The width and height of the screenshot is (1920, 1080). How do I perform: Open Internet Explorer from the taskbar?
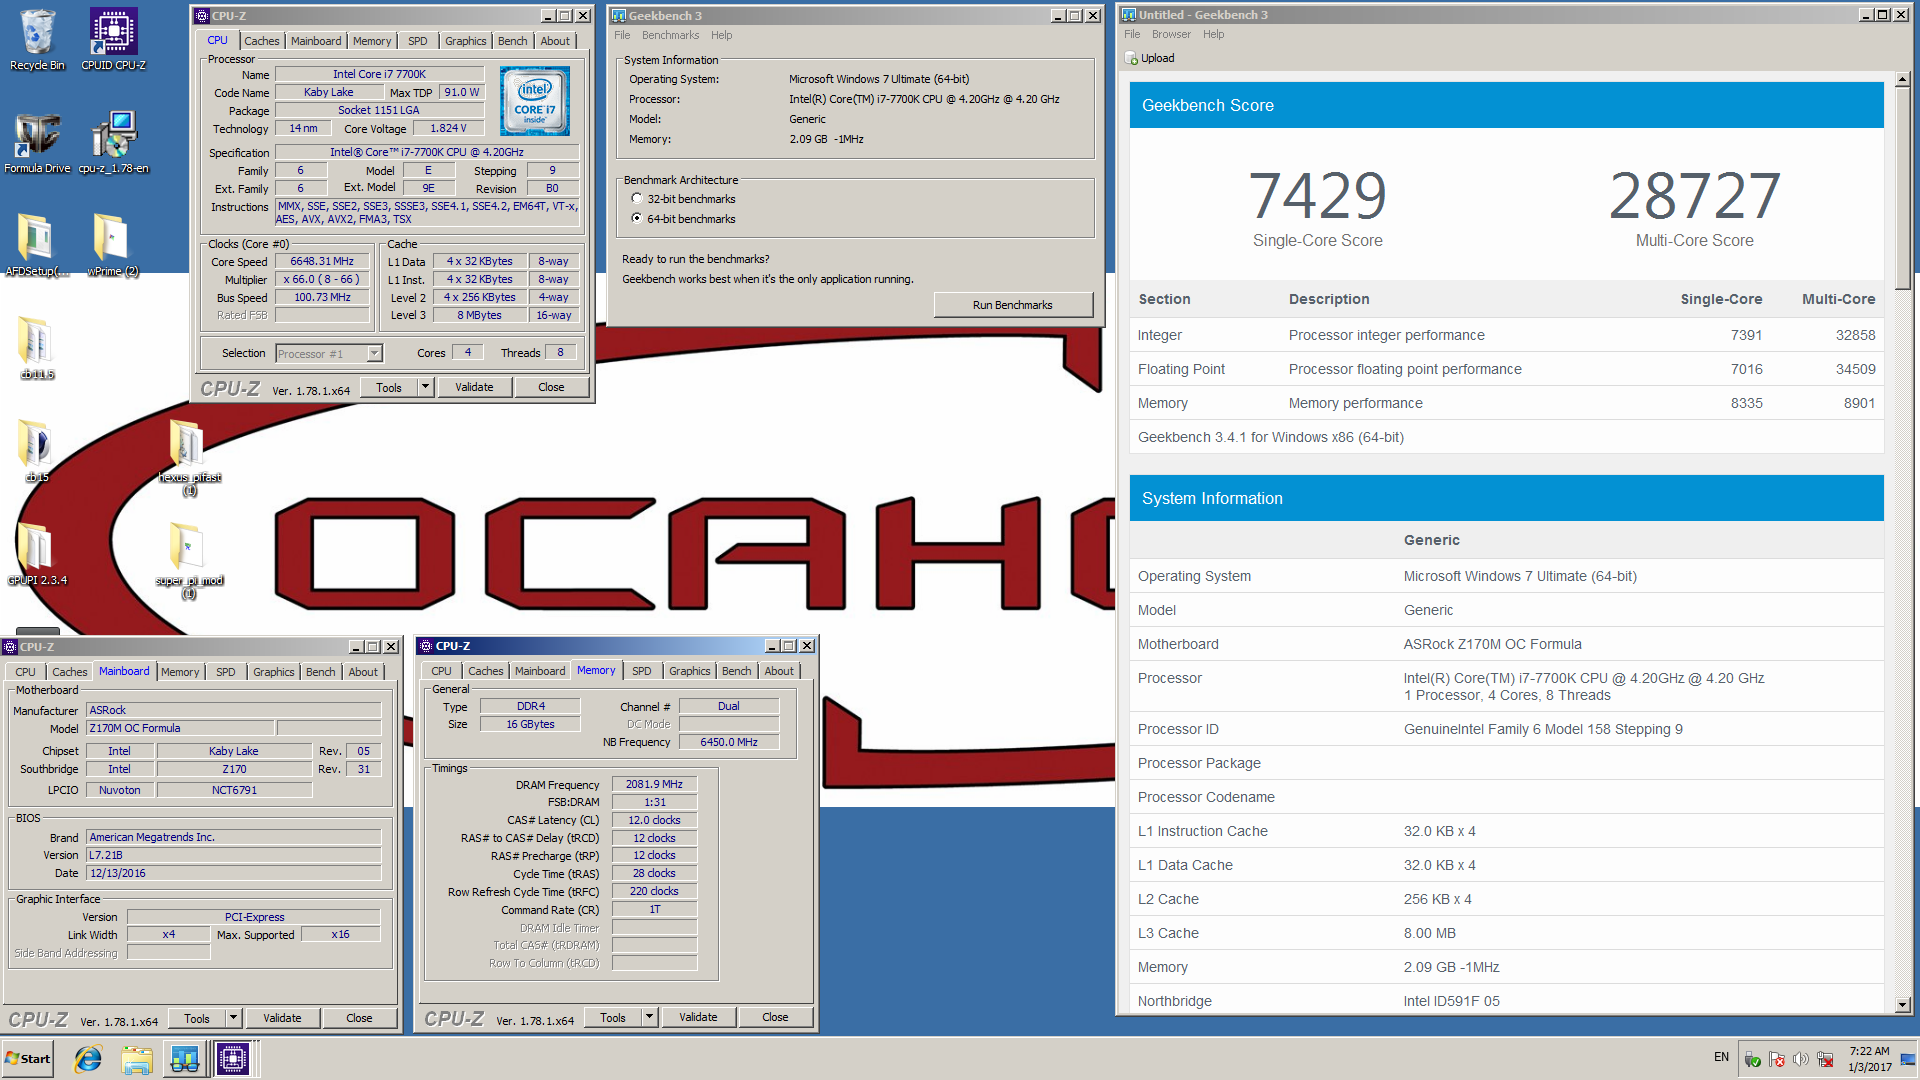pos(88,1059)
